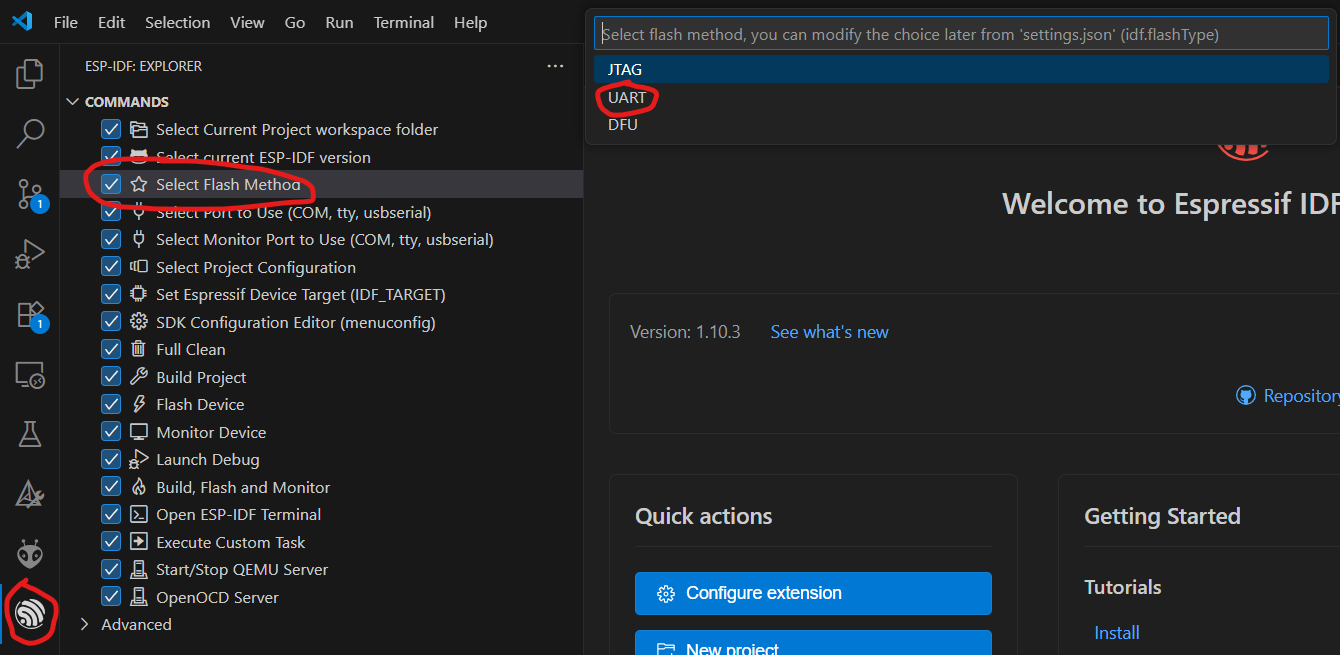Viewport: 1340px width, 655px height.
Task: Click the chip icon for Set Espressif Device Target
Action: coord(139,295)
